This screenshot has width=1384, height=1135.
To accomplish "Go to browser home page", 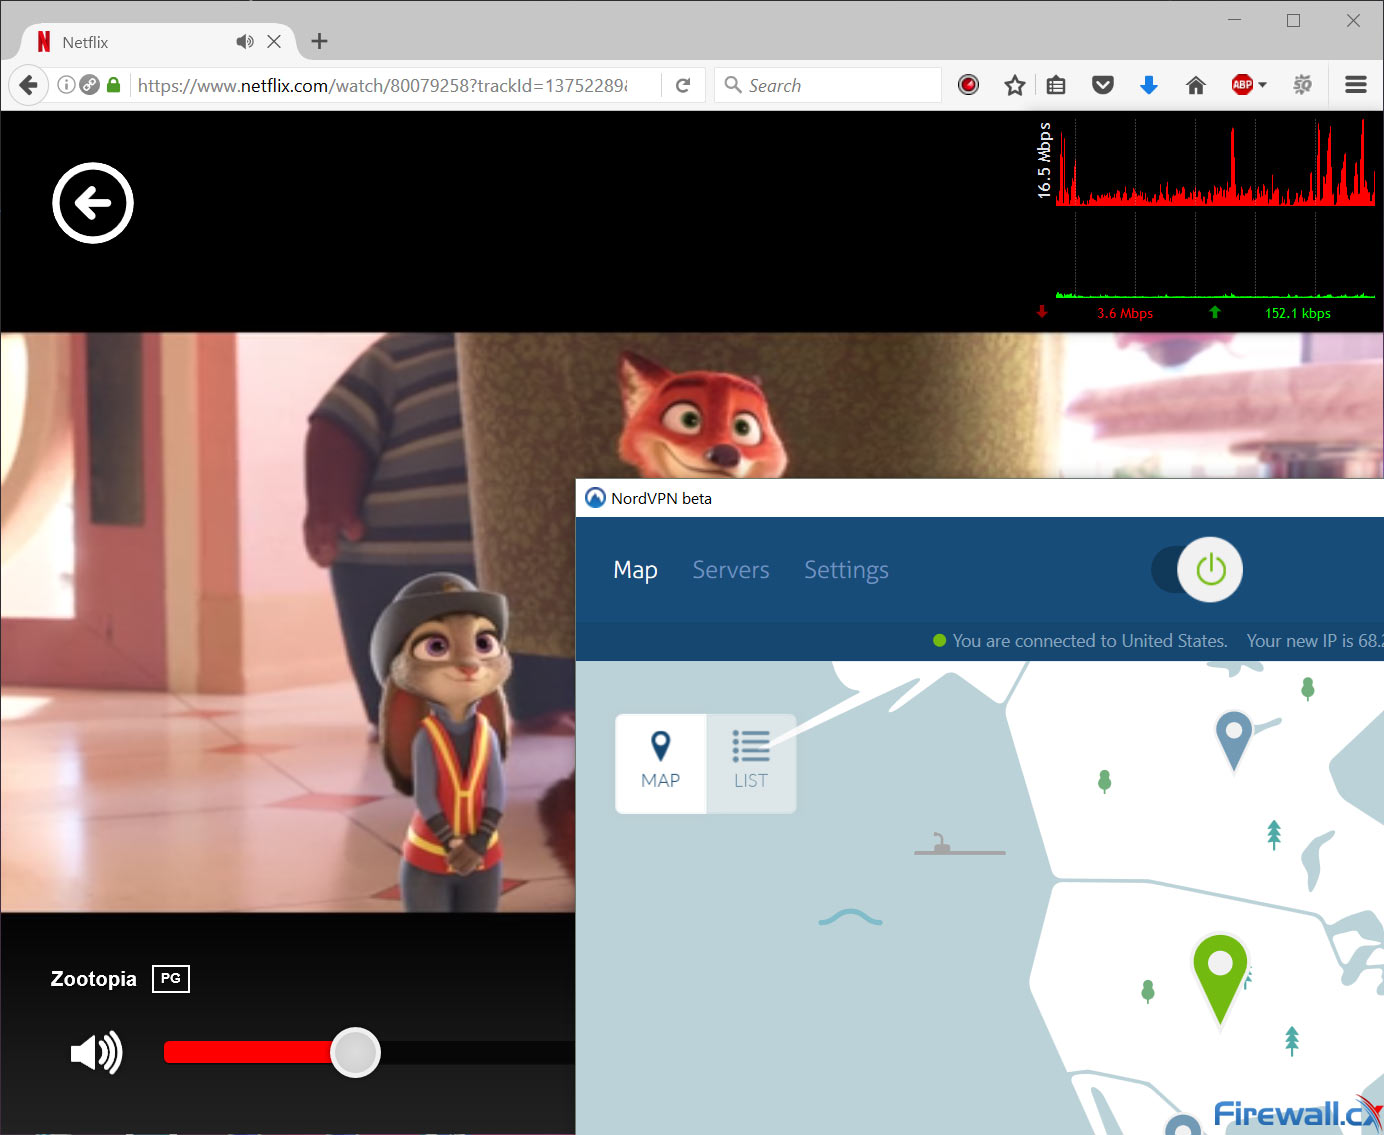I will click(x=1196, y=85).
